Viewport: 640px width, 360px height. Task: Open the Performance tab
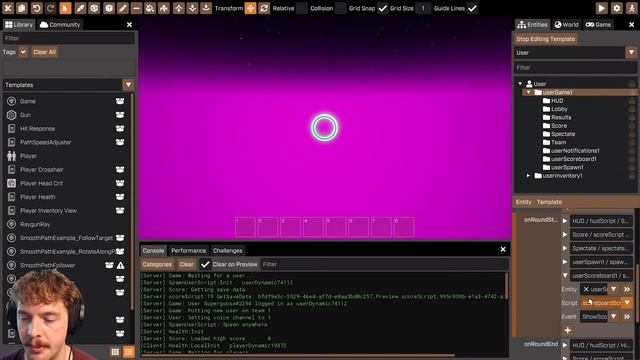189,251
